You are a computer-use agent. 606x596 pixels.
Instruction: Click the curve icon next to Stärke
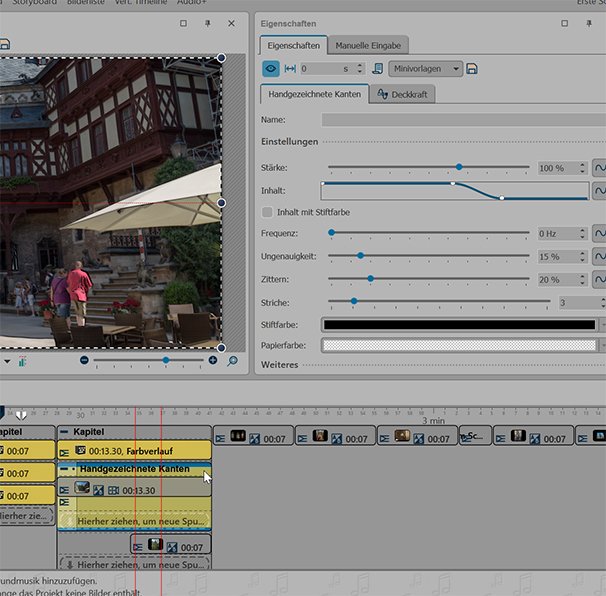click(x=599, y=167)
